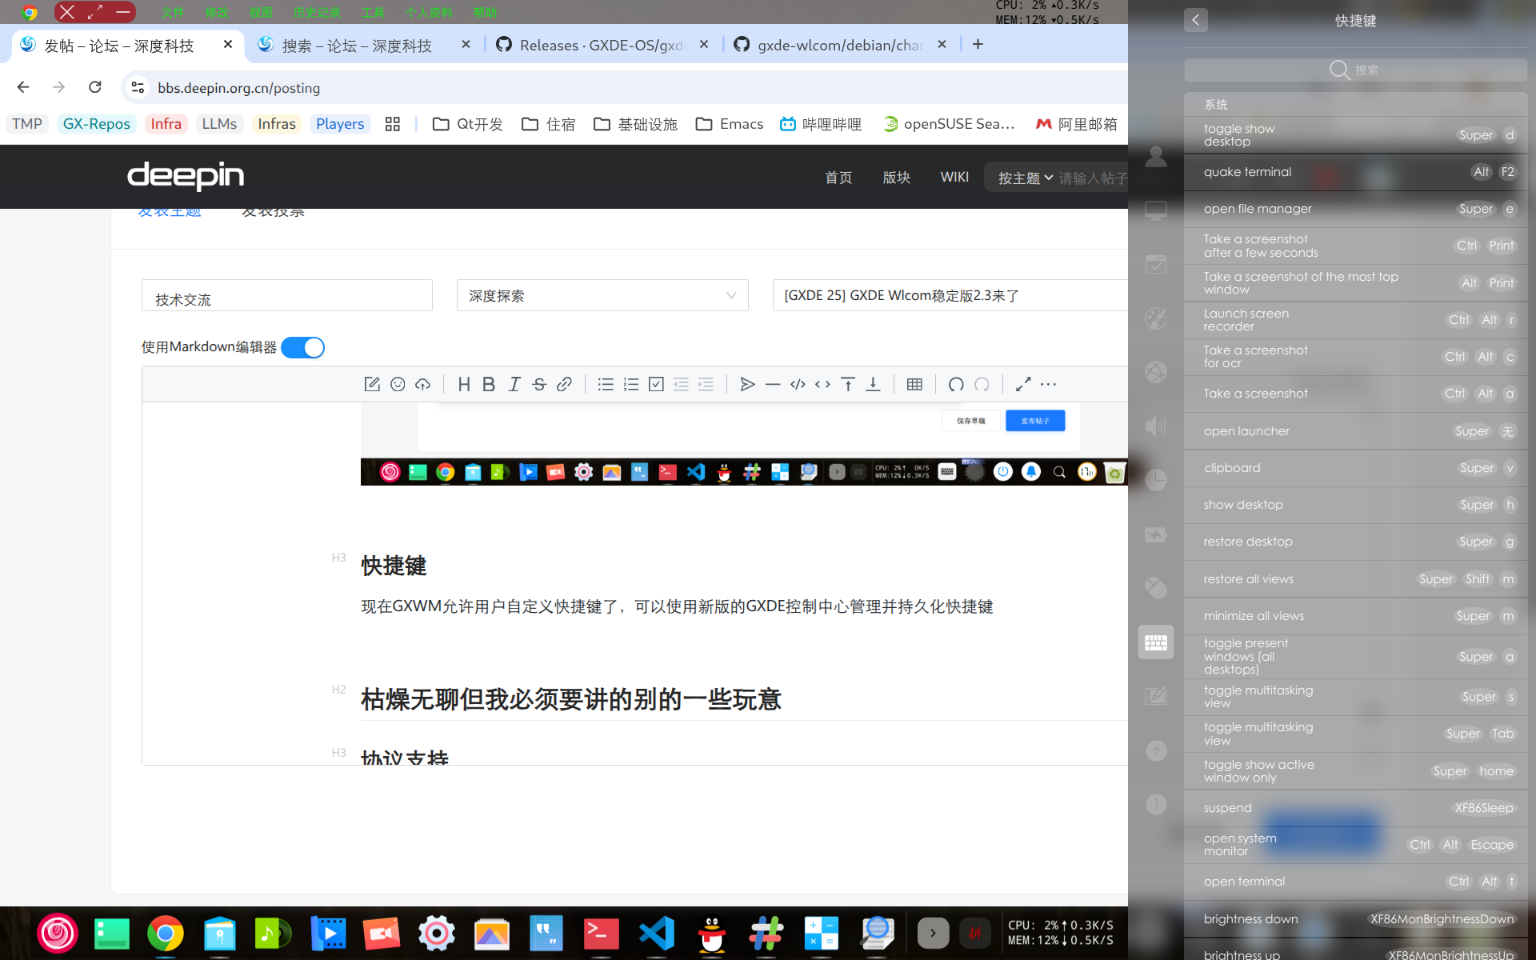This screenshot has height=960, width=1536.
Task: Toggle bold formatting in the post editor
Action: 489,384
